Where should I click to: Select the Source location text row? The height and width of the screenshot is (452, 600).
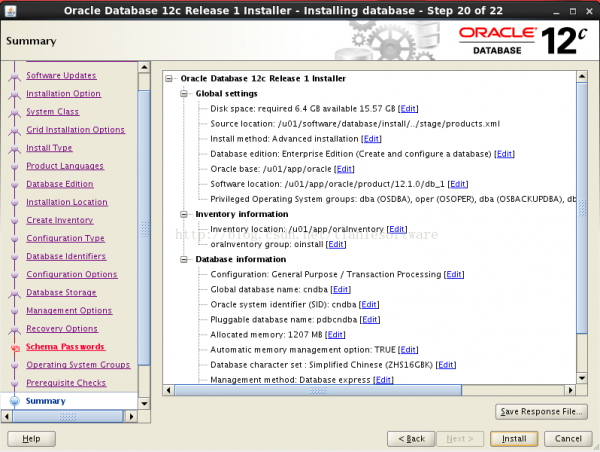pyautogui.click(x=355, y=124)
